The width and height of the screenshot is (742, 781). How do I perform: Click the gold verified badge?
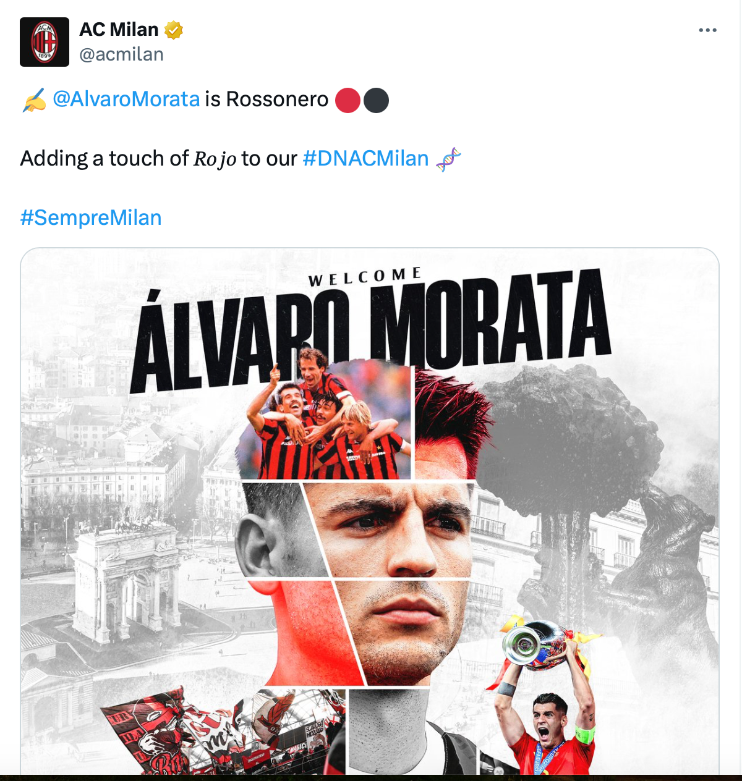point(173,30)
